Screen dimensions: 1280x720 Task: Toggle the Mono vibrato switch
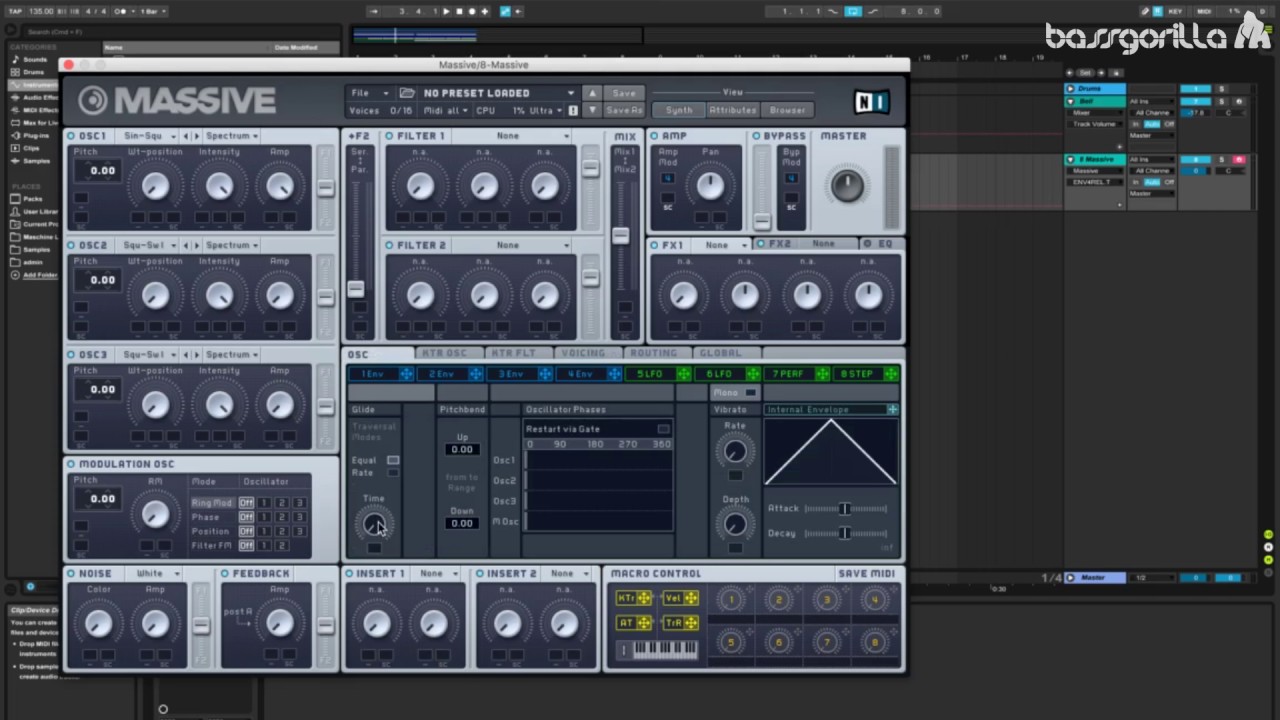(751, 393)
